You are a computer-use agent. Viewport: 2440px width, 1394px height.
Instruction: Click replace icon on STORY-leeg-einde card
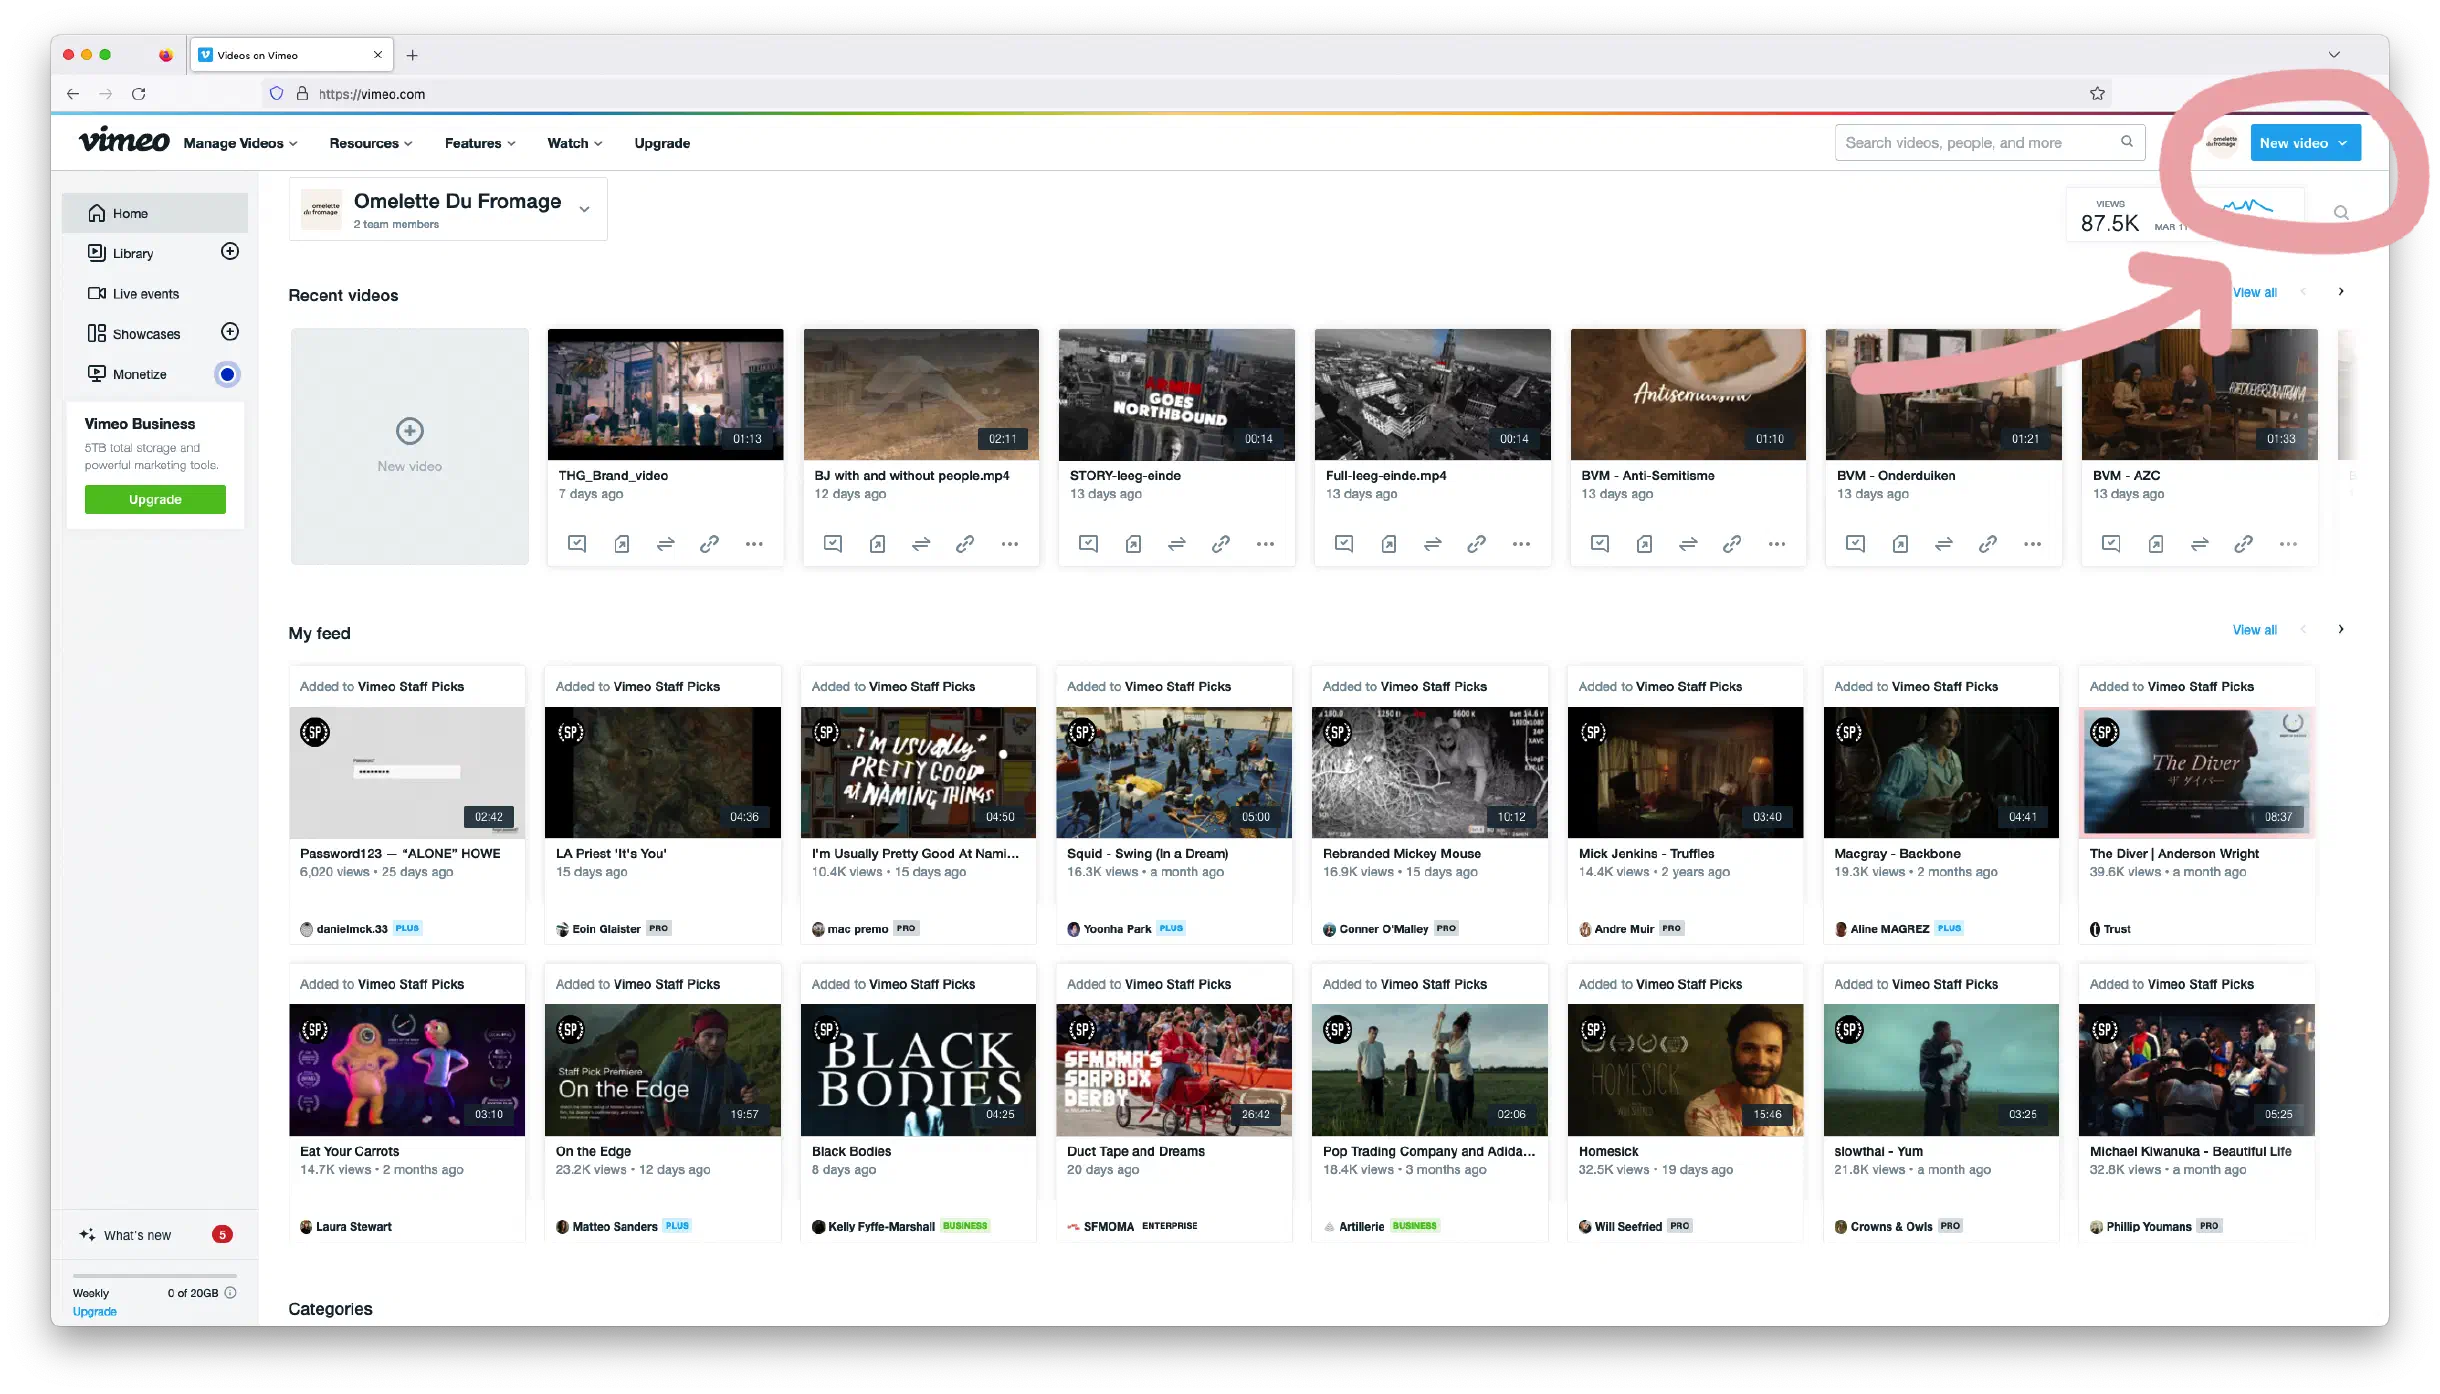(x=1177, y=544)
